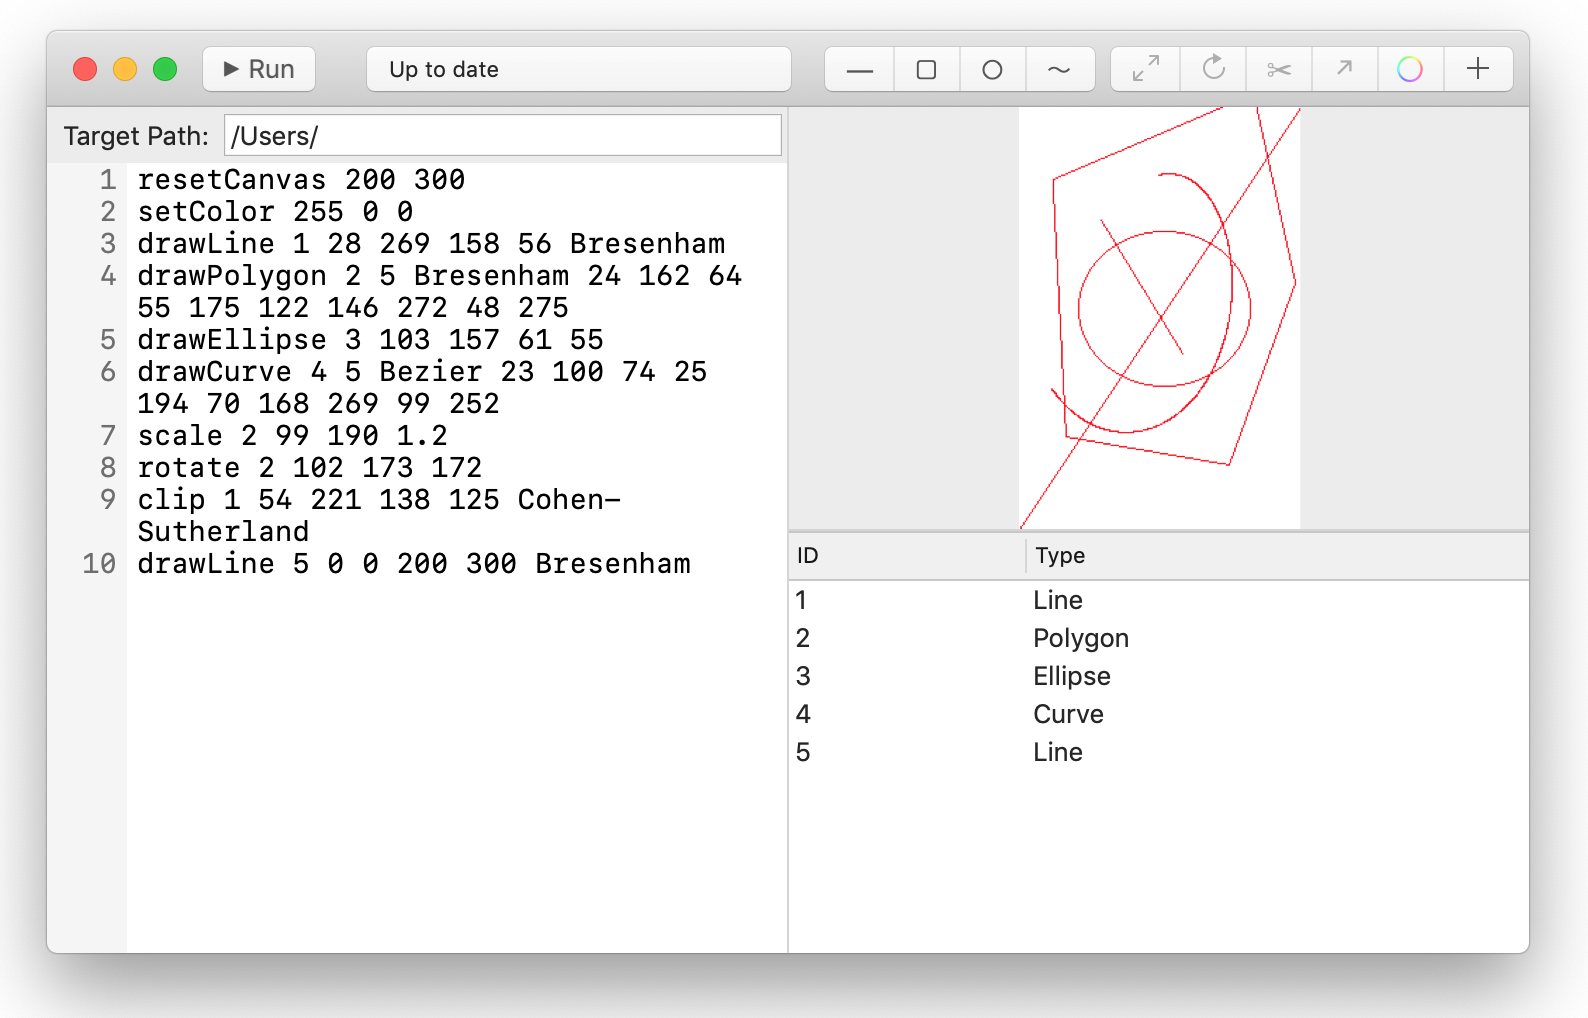Open the color wheel picker

(x=1410, y=69)
